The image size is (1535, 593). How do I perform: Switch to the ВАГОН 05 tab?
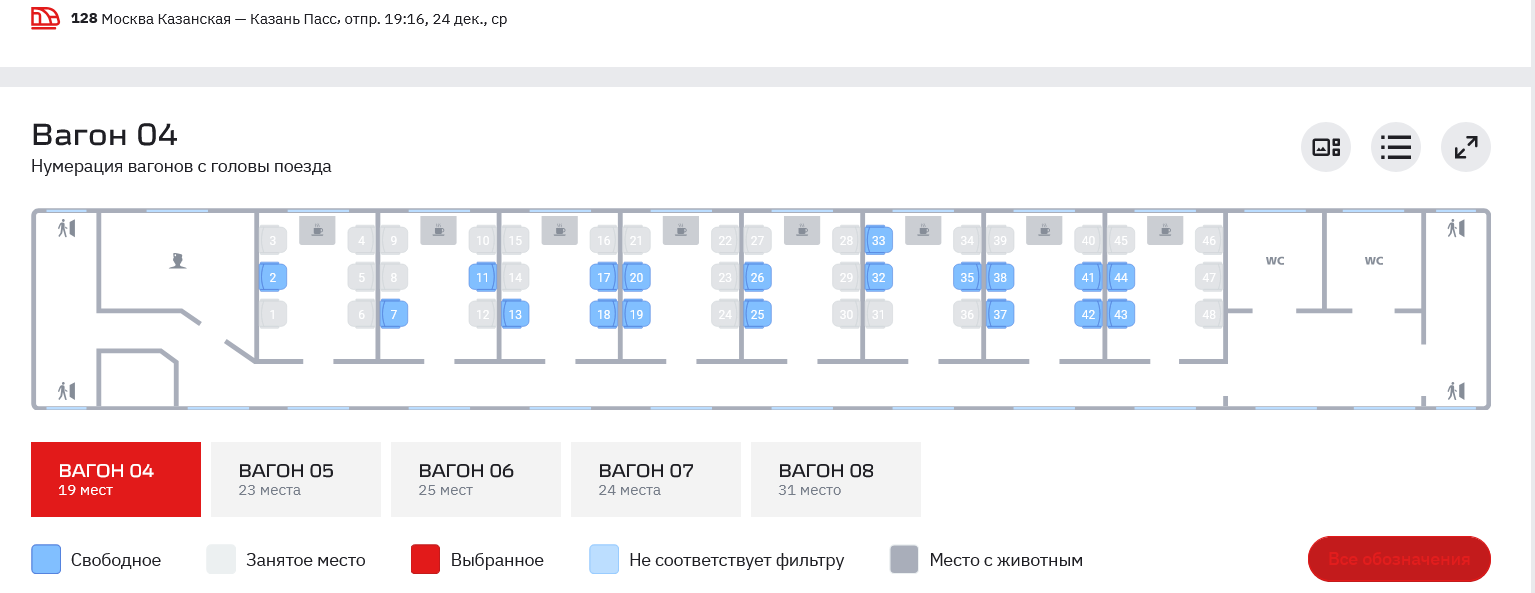296,479
